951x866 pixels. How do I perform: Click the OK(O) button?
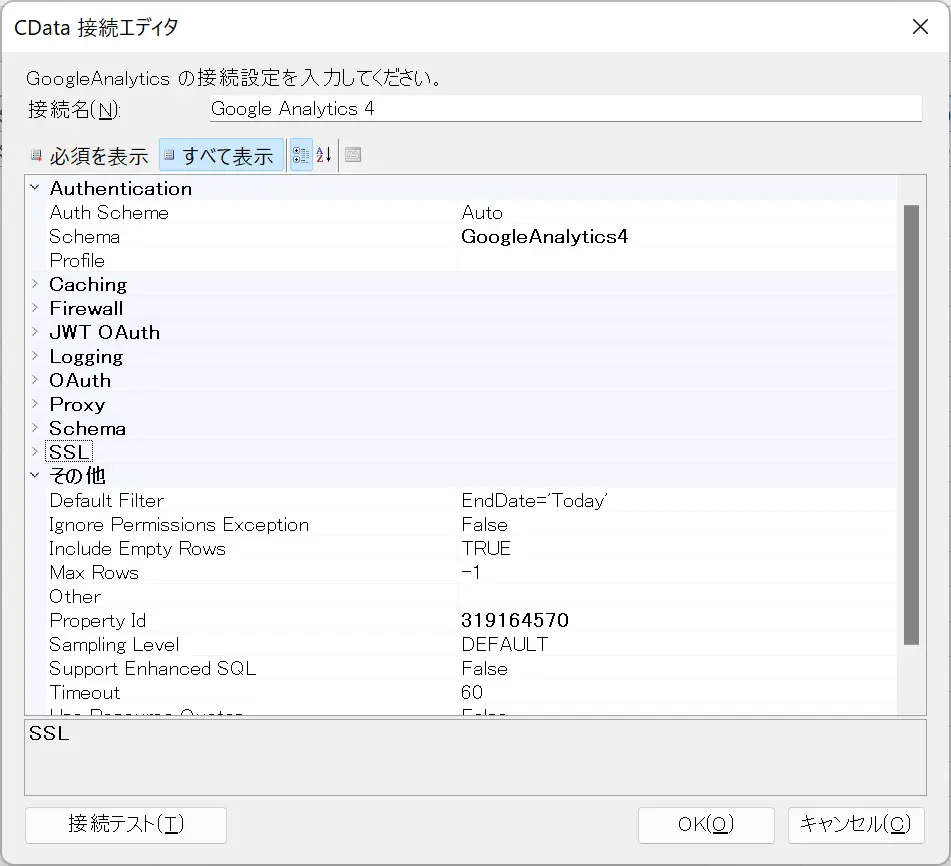[706, 825]
